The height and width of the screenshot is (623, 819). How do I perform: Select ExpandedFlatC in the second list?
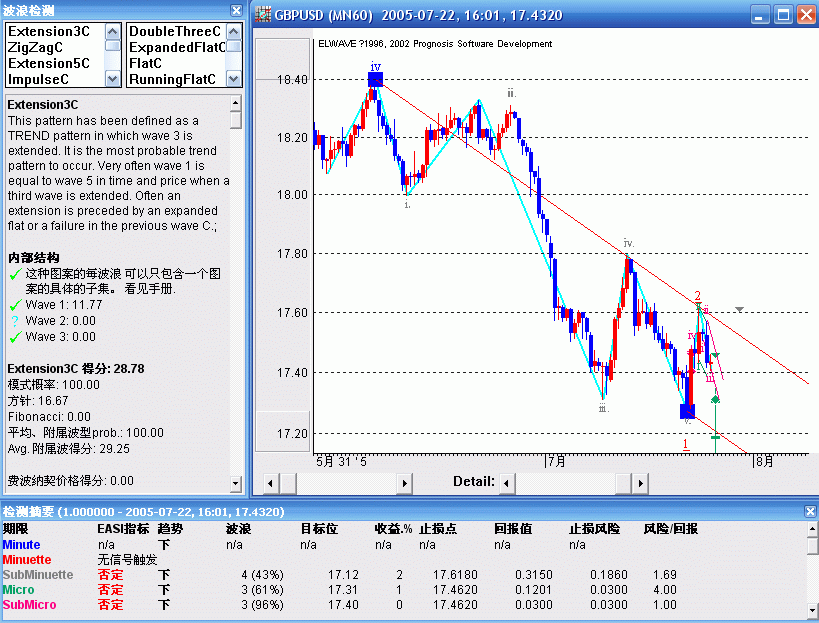(177, 48)
